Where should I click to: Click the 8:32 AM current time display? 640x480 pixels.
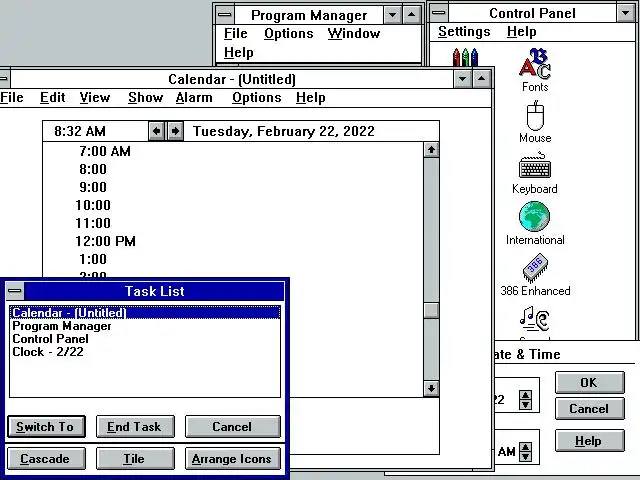tap(80, 131)
